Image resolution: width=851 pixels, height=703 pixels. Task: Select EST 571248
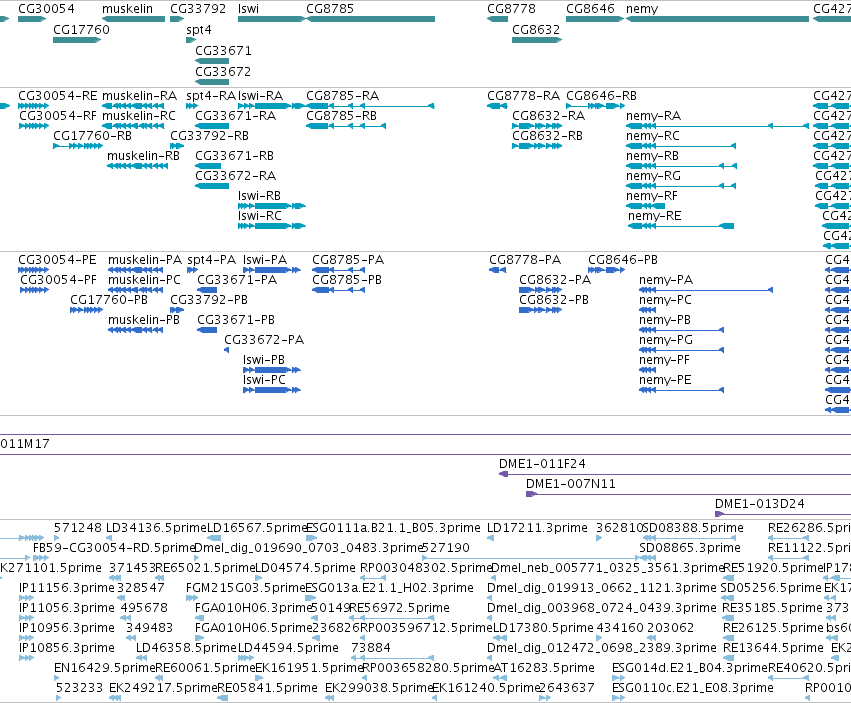pos(78,528)
